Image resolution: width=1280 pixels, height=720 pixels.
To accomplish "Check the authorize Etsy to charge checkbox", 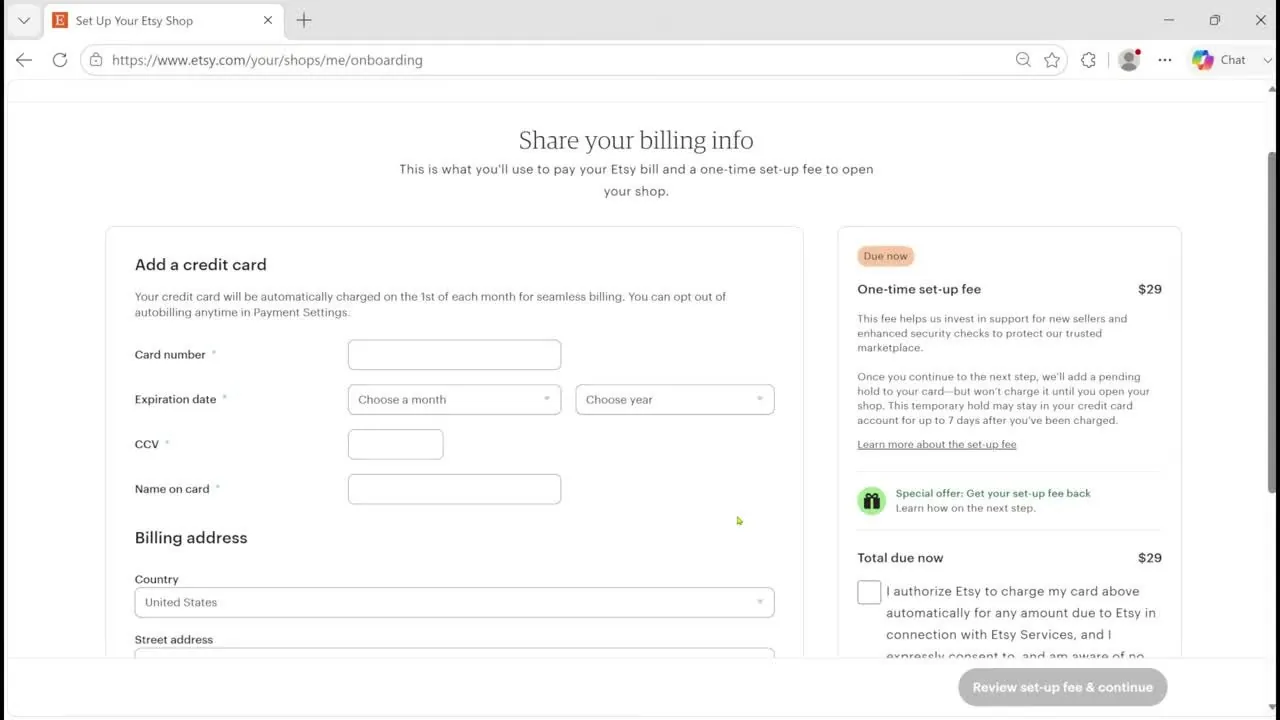I will pos(869,592).
